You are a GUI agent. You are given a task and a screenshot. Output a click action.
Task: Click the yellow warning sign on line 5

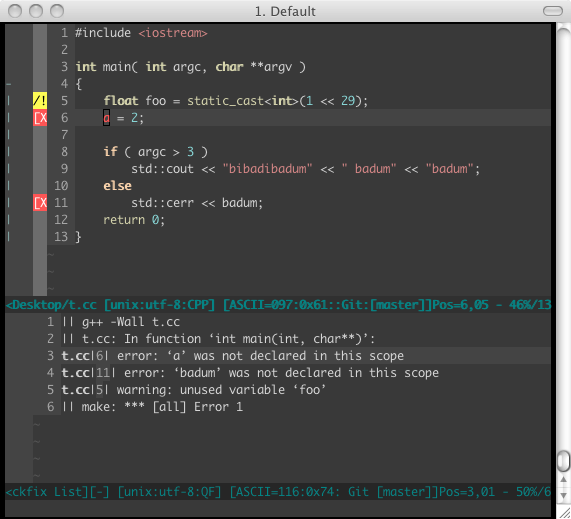[x=40, y=101]
